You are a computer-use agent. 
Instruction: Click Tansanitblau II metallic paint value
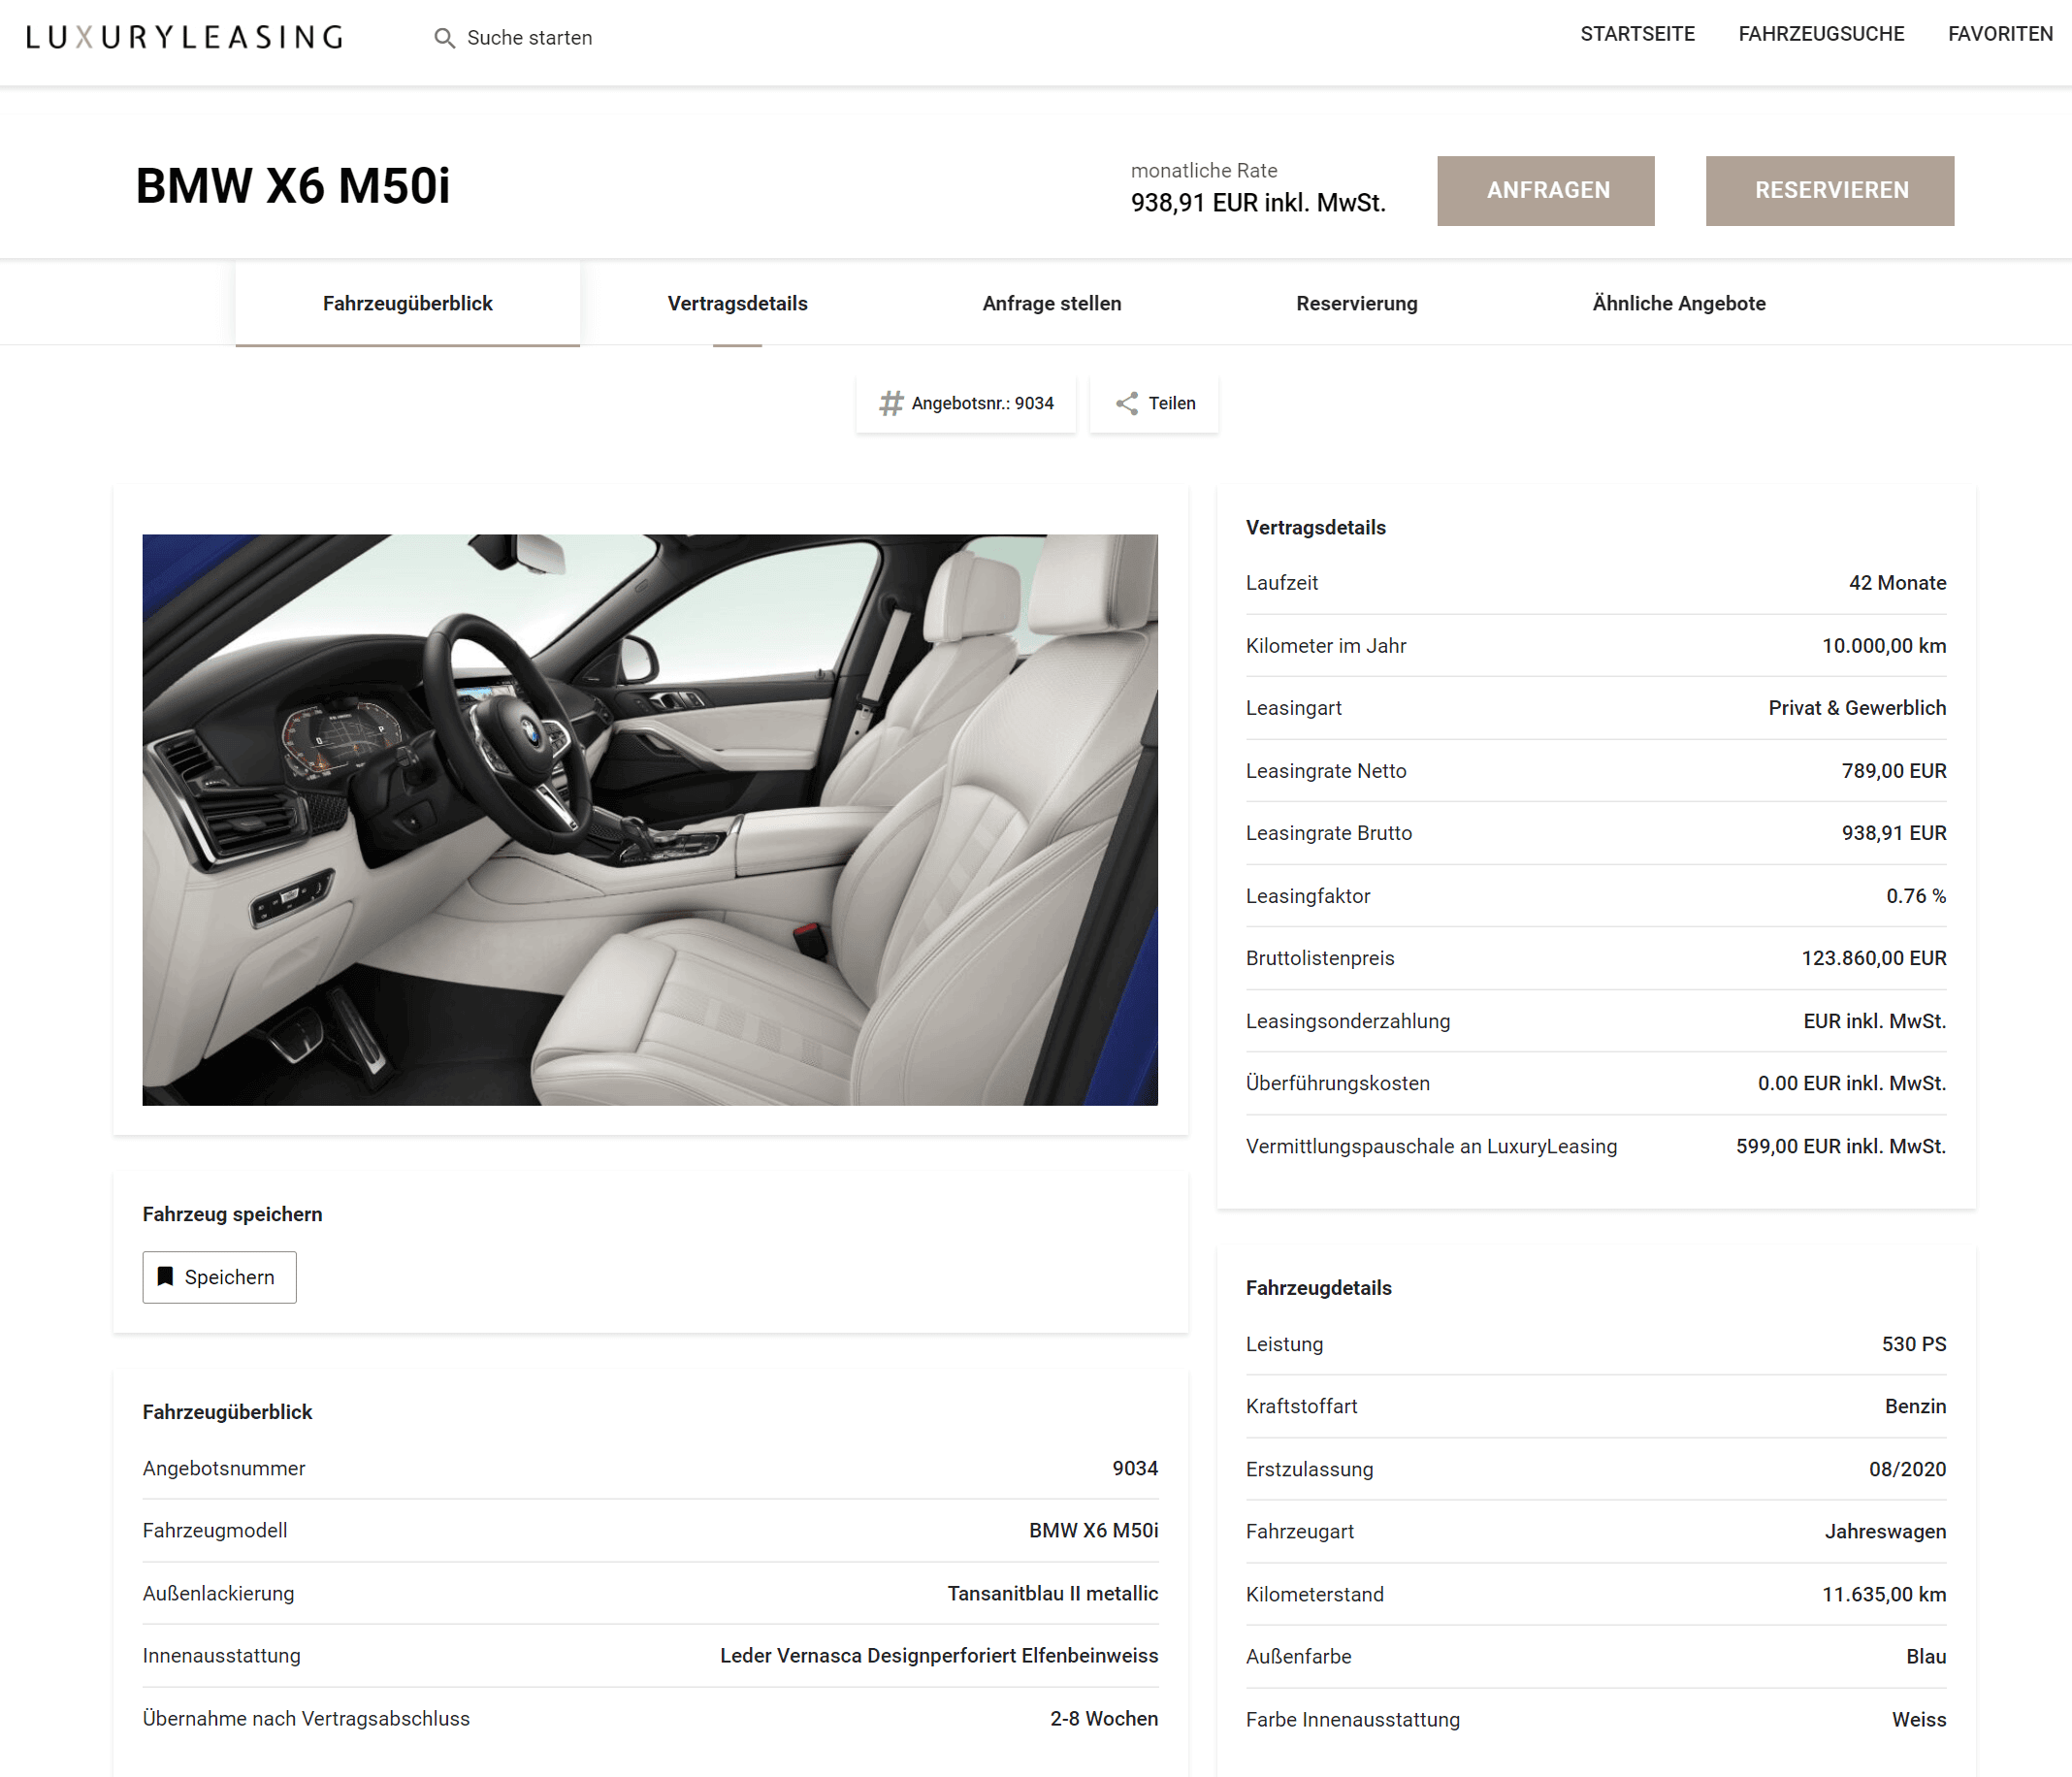point(1053,1593)
